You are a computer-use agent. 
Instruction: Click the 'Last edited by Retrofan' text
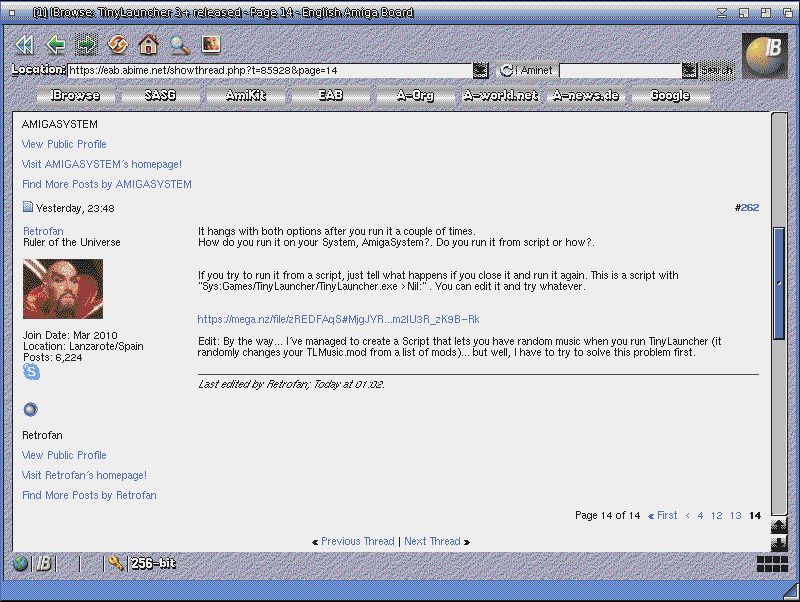coord(291,384)
